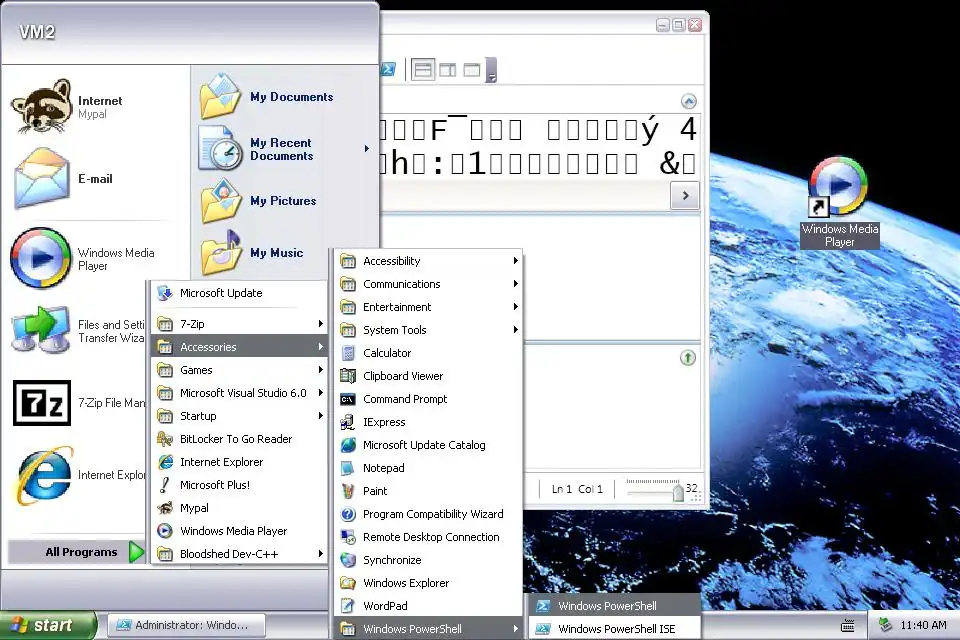
Task: Click the Windows Media Player desktop shortcut
Action: (839, 202)
